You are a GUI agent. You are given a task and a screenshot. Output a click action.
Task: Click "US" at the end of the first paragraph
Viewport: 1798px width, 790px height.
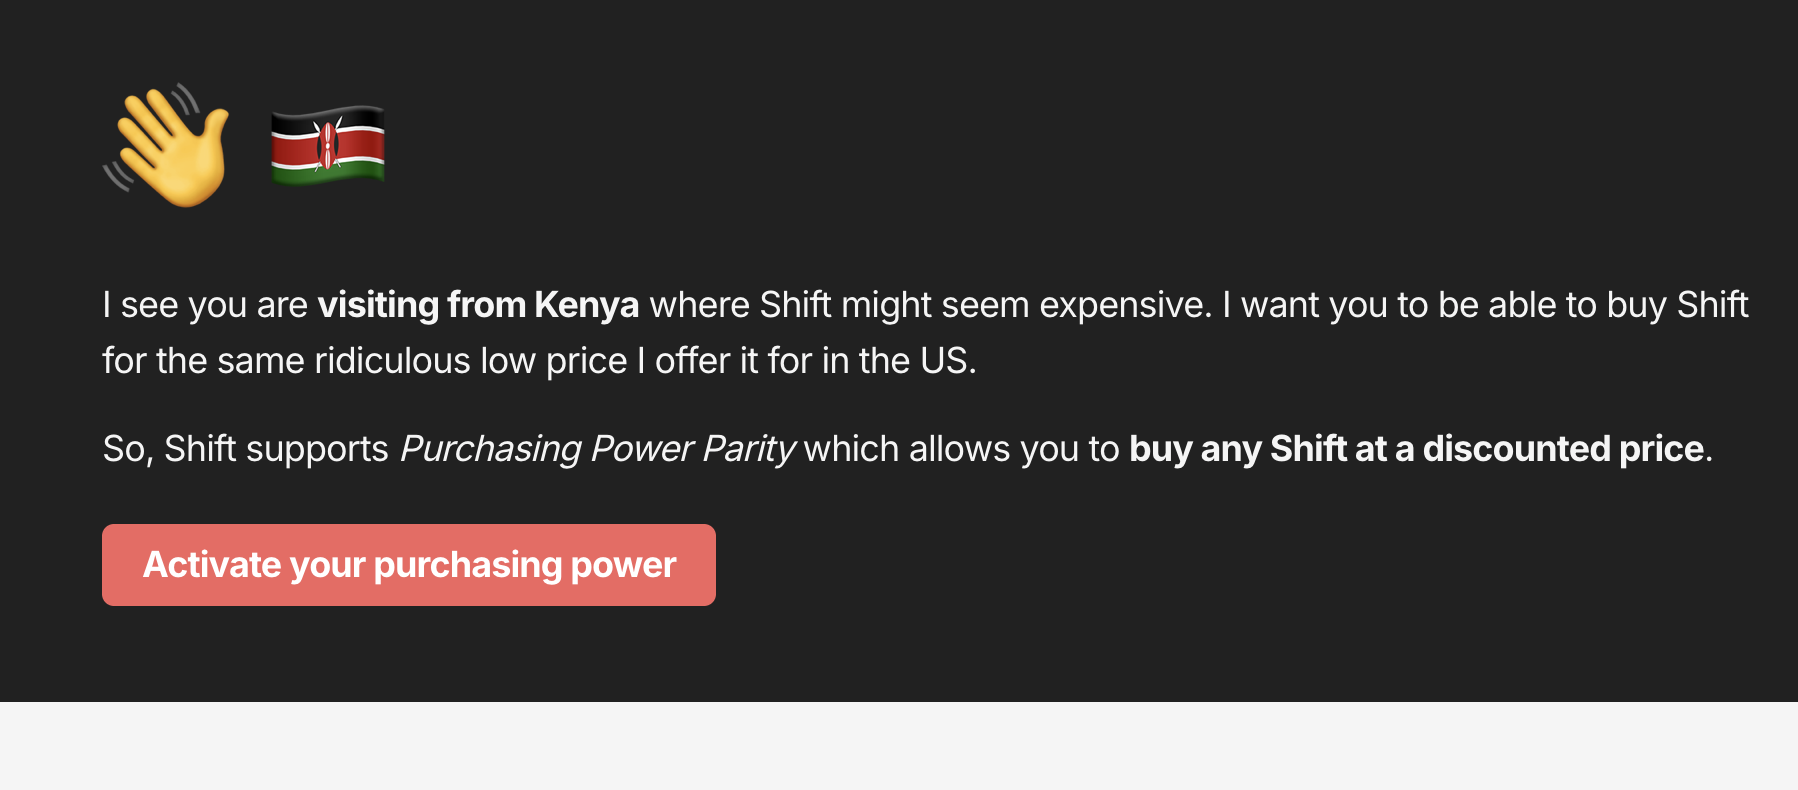pyautogui.click(x=944, y=361)
